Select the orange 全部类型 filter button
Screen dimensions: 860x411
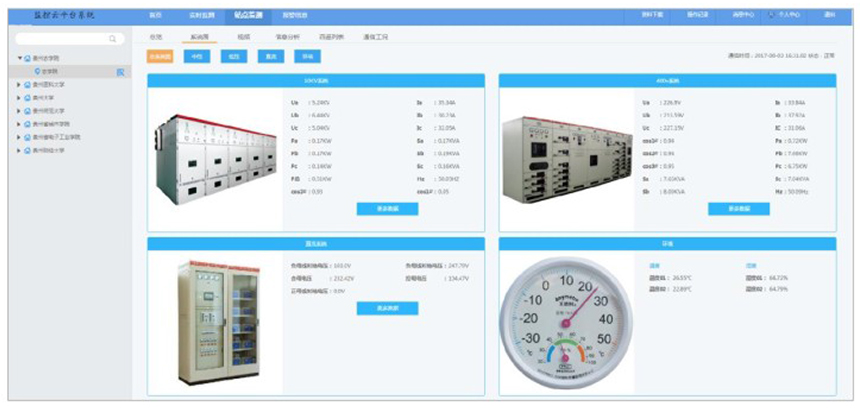pyautogui.click(x=158, y=57)
